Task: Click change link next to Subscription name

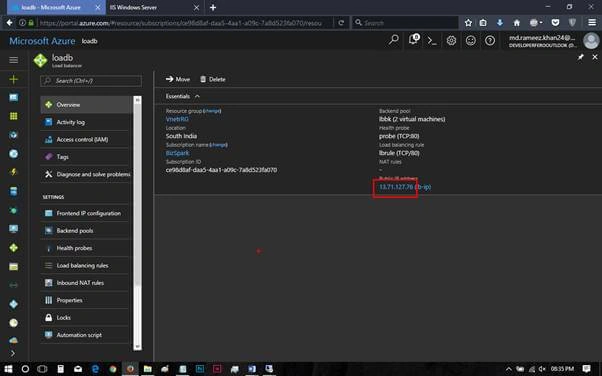Action: [218, 145]
